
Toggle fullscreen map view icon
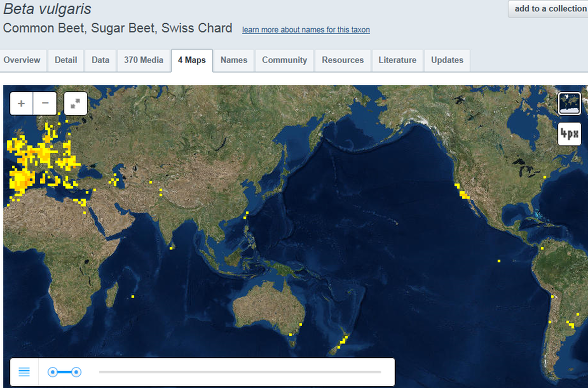75,103
